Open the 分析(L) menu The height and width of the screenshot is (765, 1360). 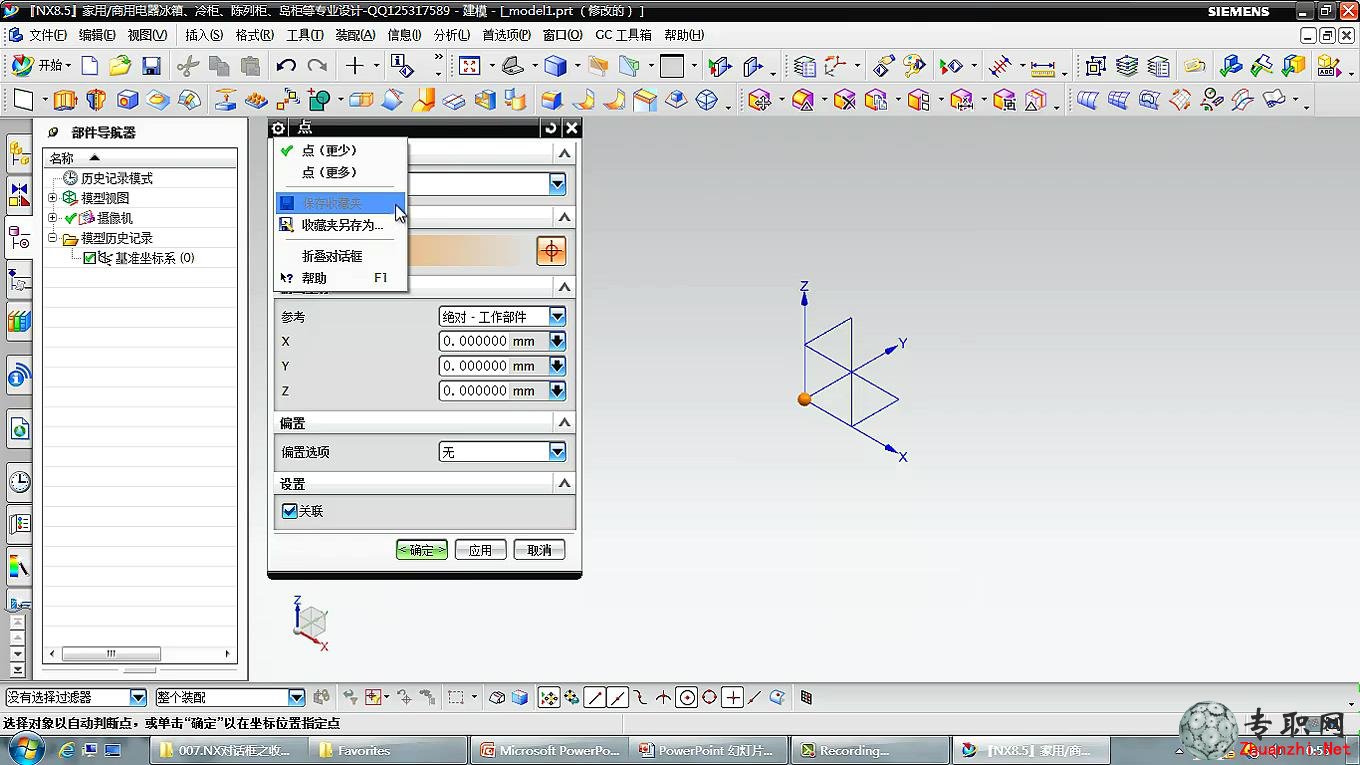(452, 35)
